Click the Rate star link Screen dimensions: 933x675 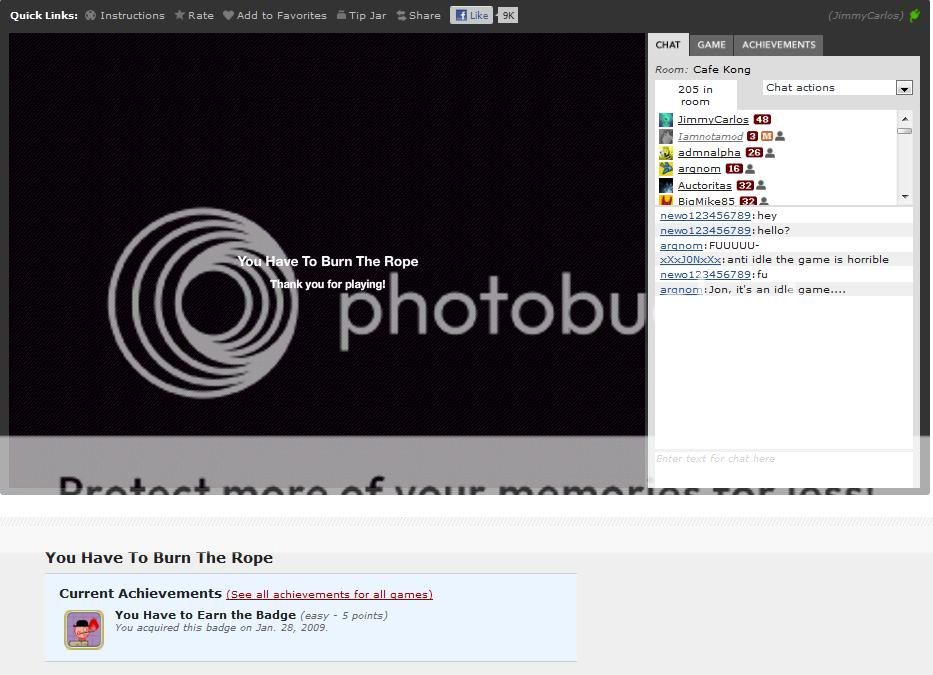pyautogui.click(x=194, y=15)
